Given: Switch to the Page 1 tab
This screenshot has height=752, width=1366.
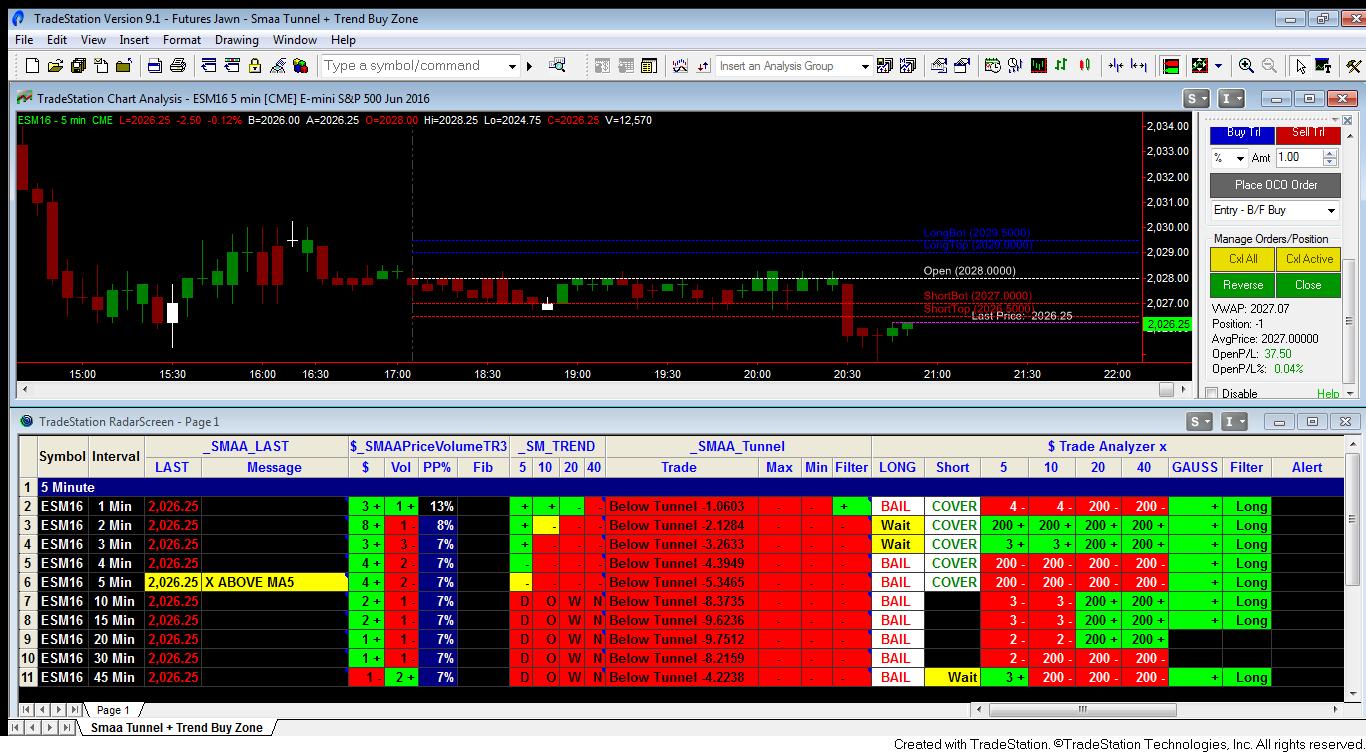Looking at the screenshot, I should (113, 709).
